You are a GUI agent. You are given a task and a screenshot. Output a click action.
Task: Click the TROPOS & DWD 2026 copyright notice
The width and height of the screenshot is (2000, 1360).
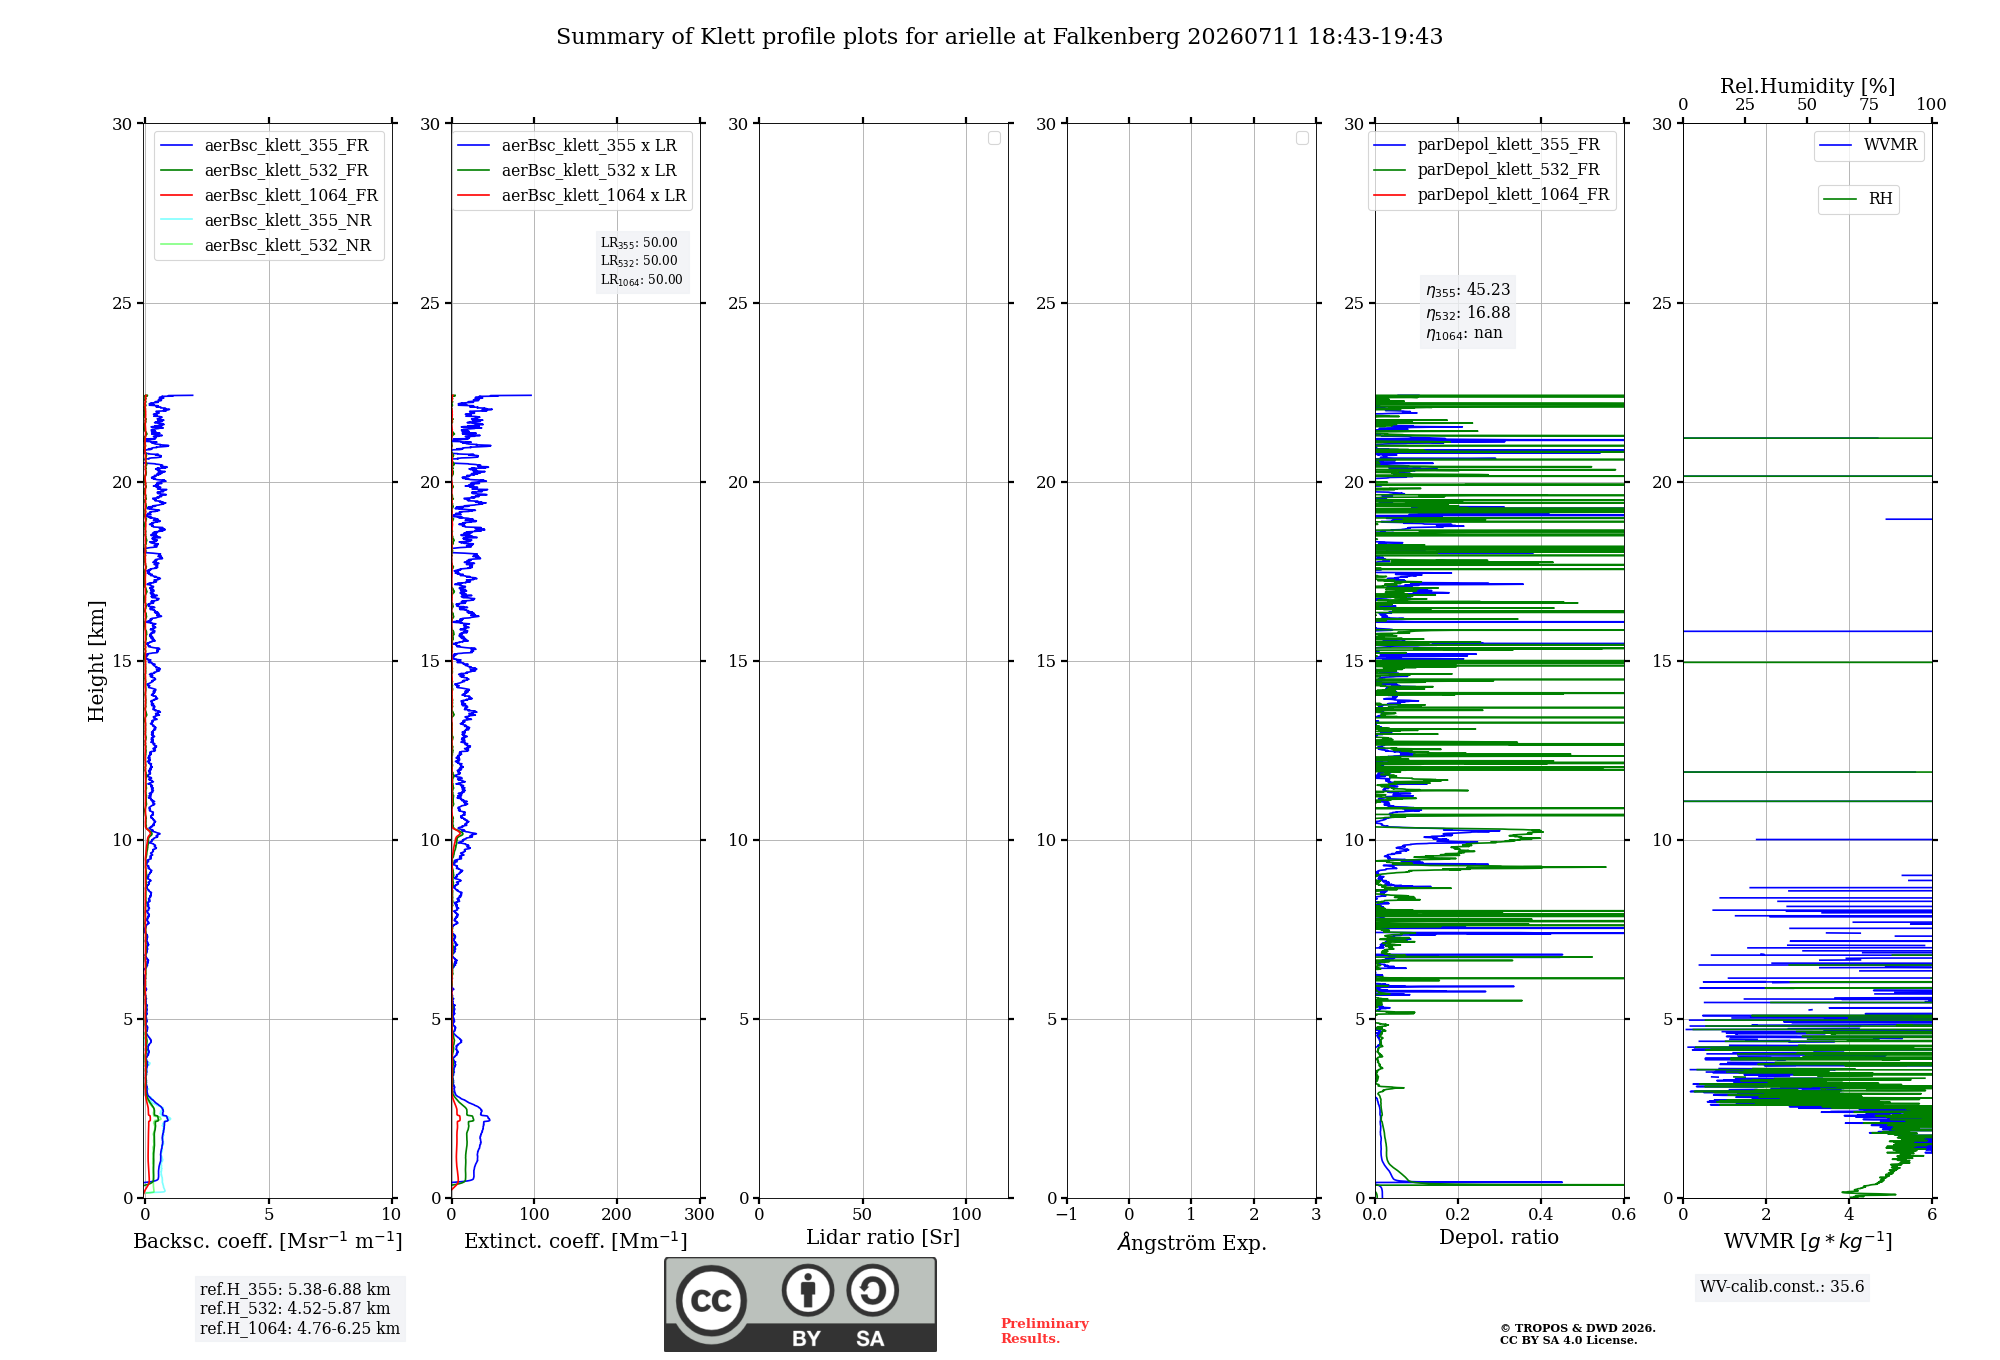1578,1334
